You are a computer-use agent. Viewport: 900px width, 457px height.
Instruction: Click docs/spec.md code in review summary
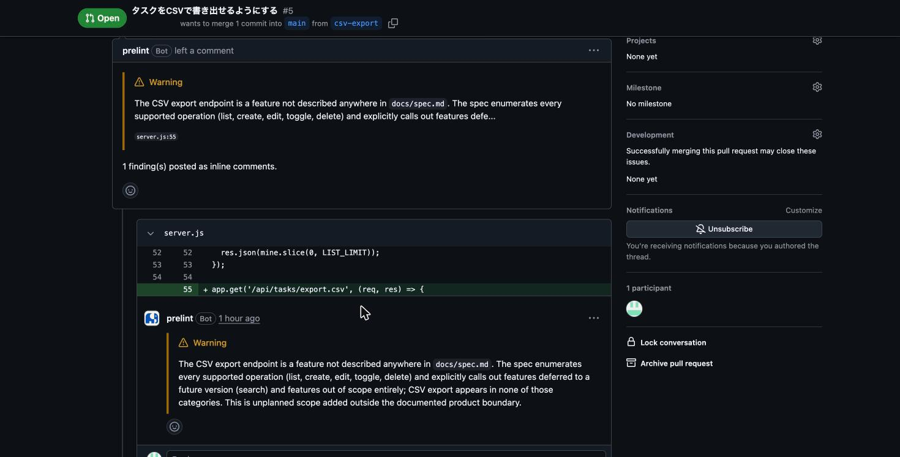coord(418,104)
